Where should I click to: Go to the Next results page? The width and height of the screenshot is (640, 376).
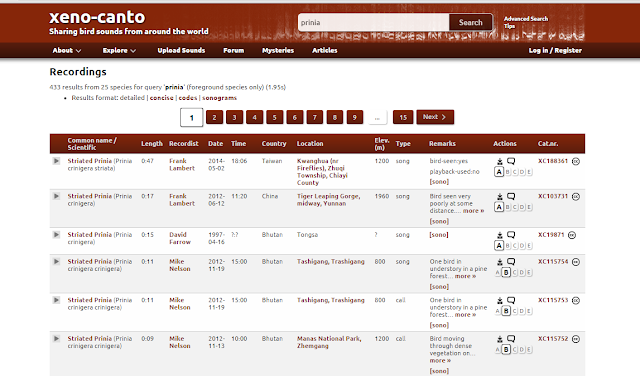[435, 117]
